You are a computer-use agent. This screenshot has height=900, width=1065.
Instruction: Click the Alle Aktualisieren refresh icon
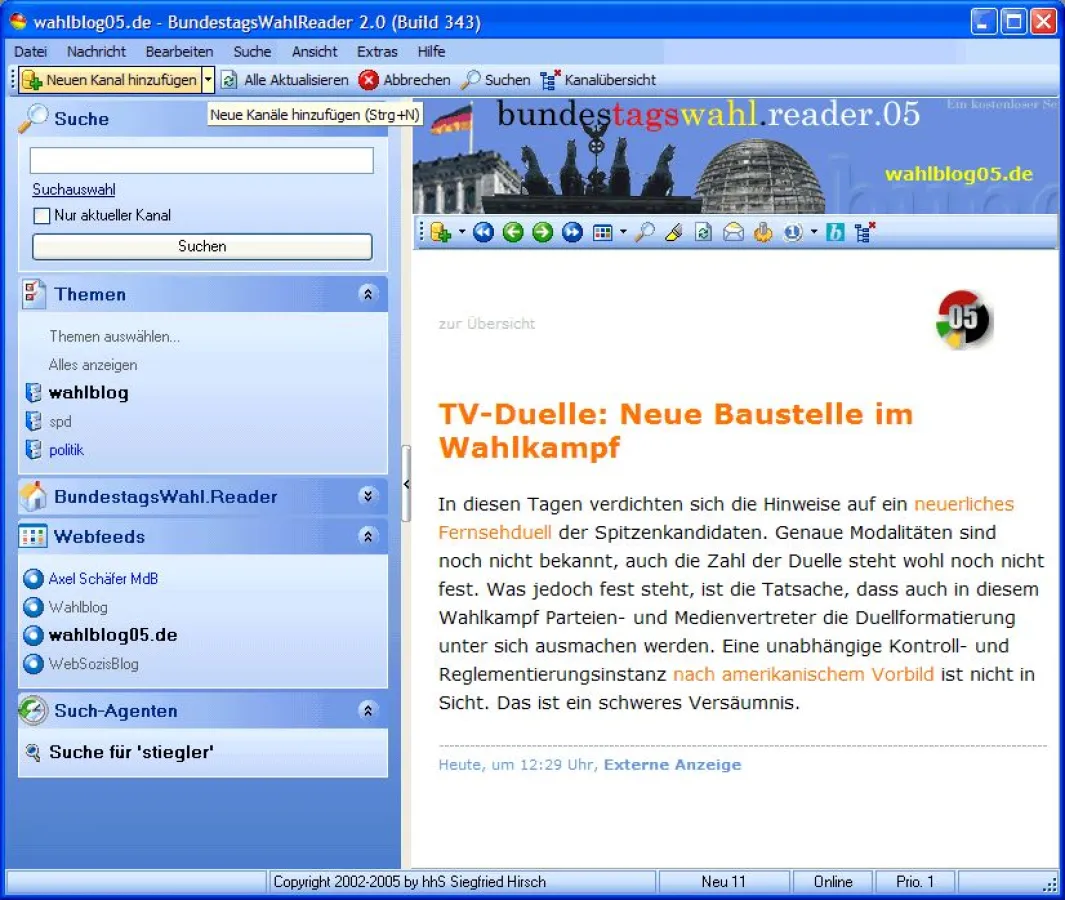(x=229, y=80)
